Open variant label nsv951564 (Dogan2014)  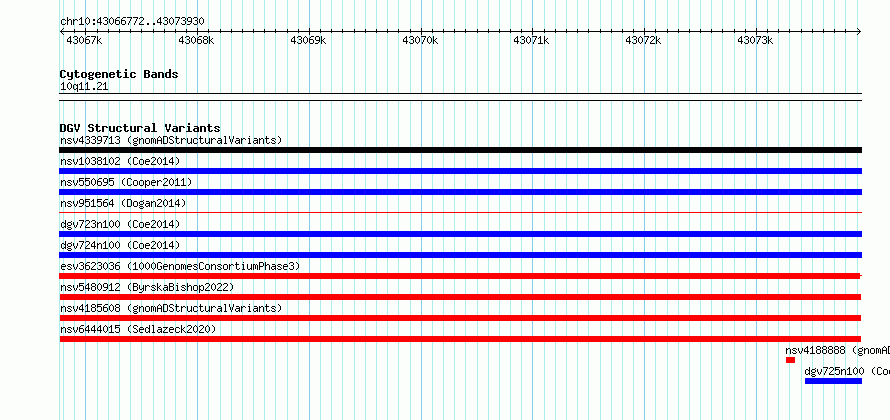(x=123, y=203)
